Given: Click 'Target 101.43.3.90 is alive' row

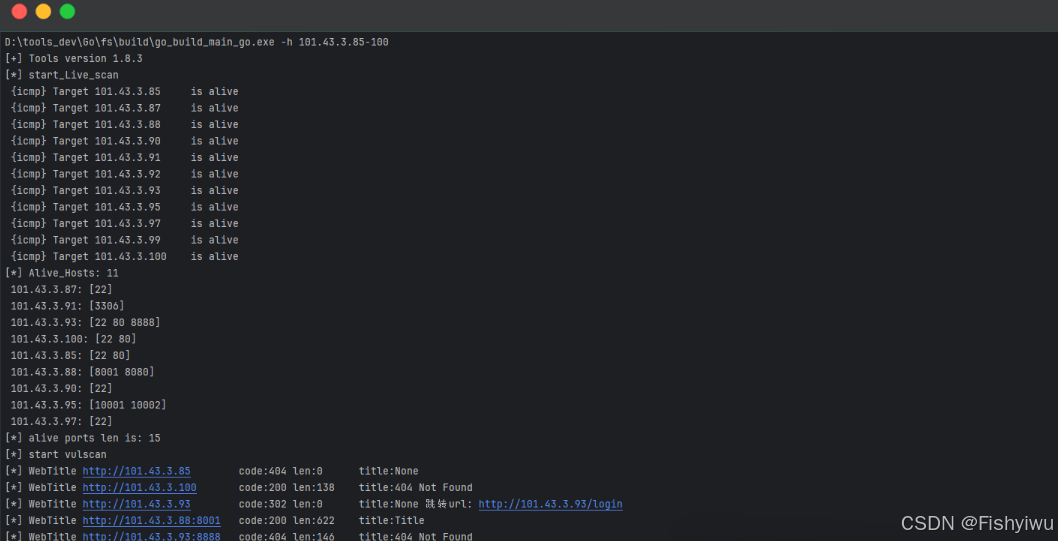Looking at the screenshot, I should coord(125,141).
